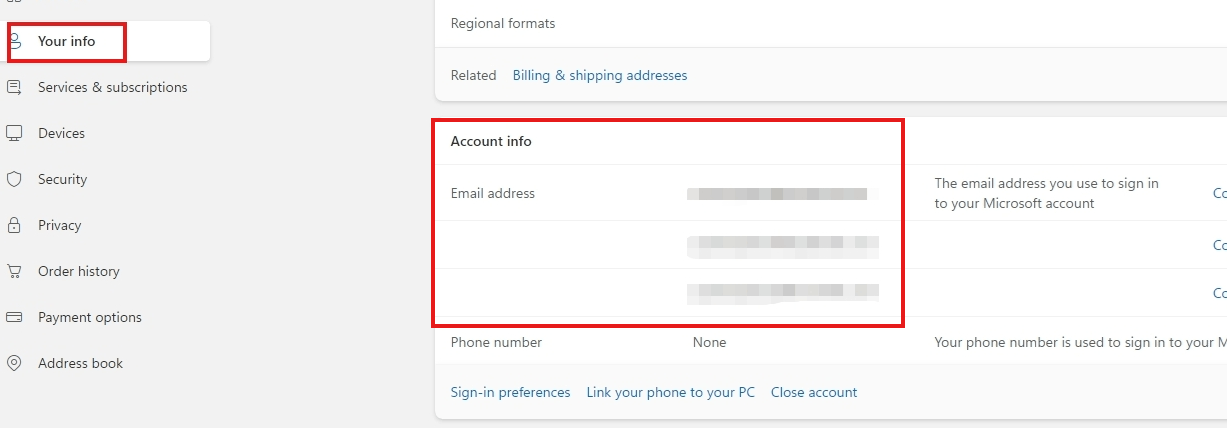Open Security settings page
This screenshot has width=1227, height=428.
pyautogui.click(x=62, y=179)
